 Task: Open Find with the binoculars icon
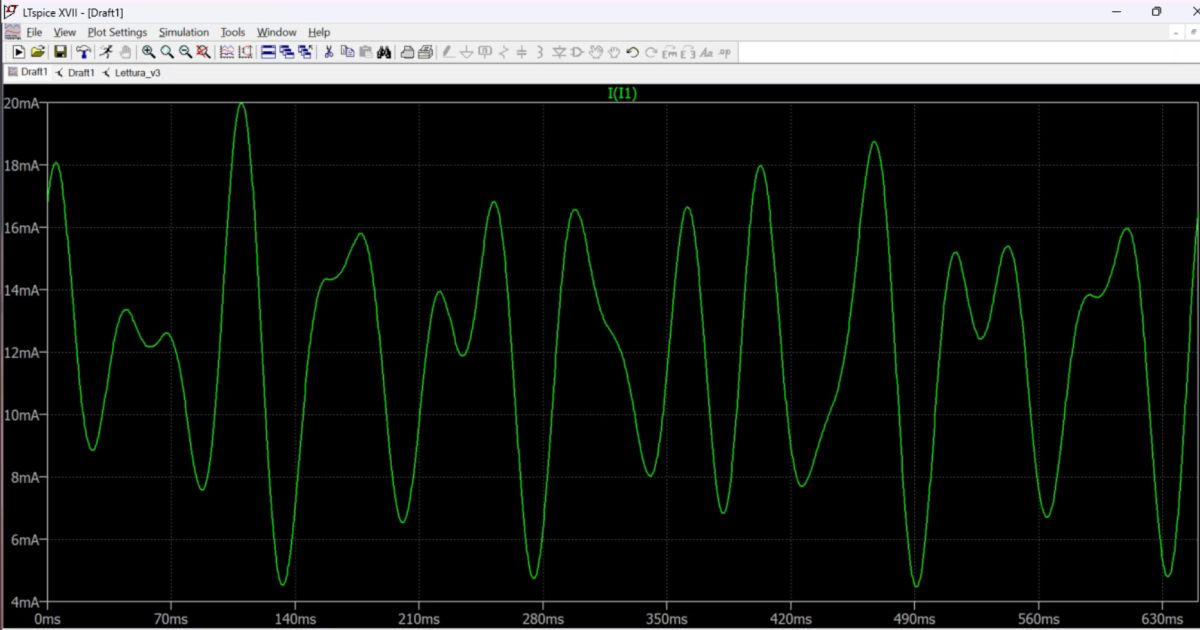384,51
